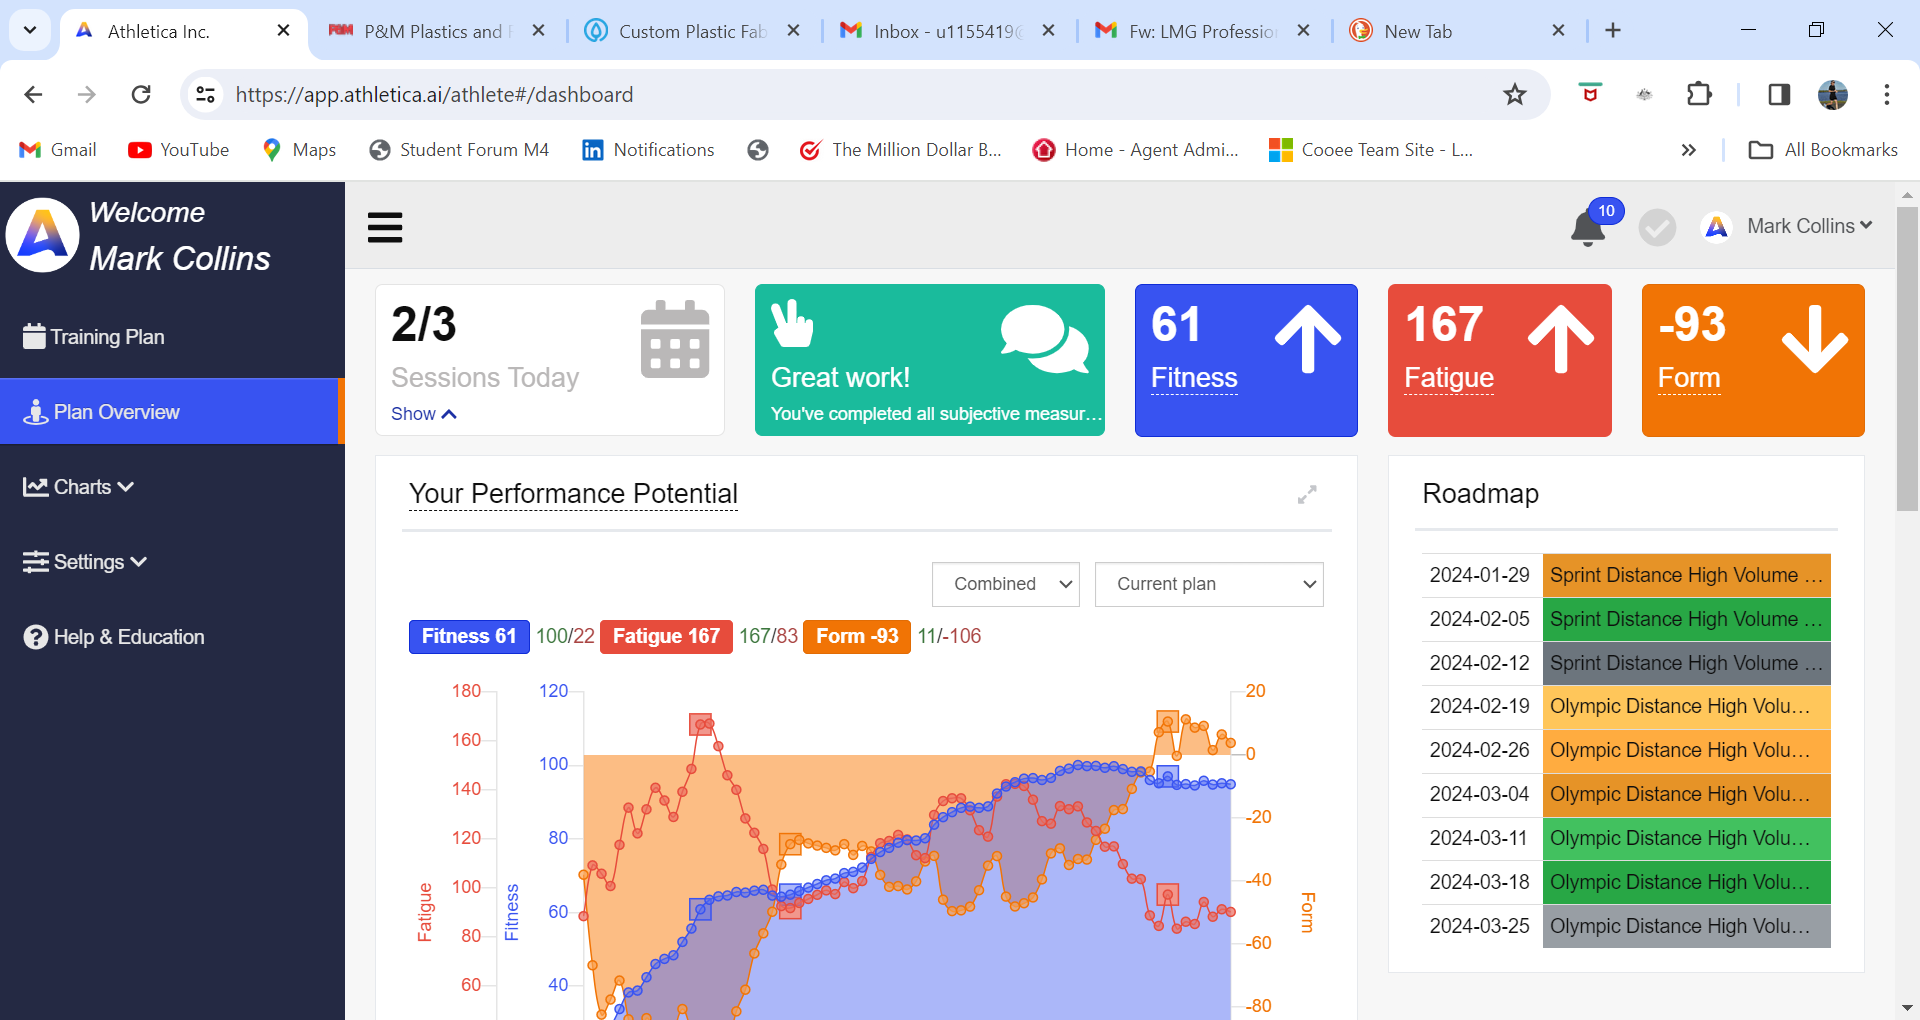The width and height of the screenshot is (1920, 1020).
Task: View site information icon in address bar
Action: tap(205, 94)
